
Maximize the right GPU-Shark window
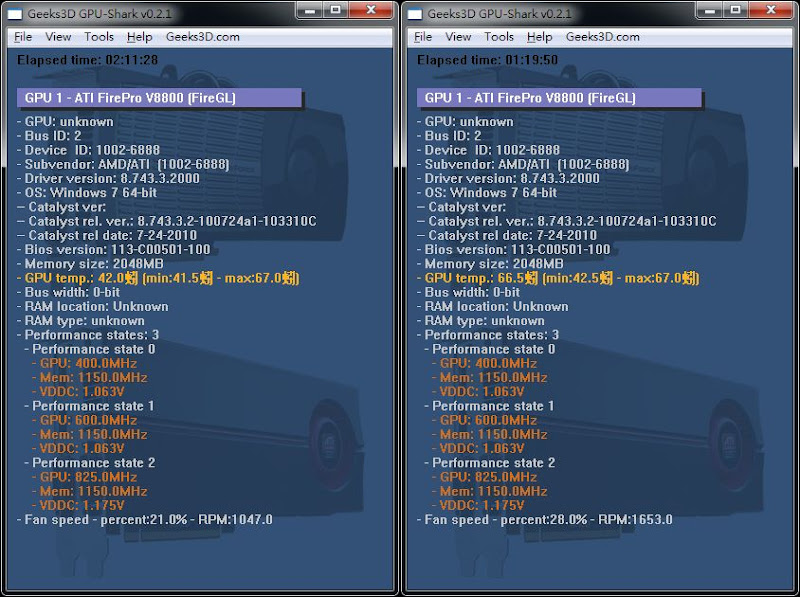[x=735, y=10]
